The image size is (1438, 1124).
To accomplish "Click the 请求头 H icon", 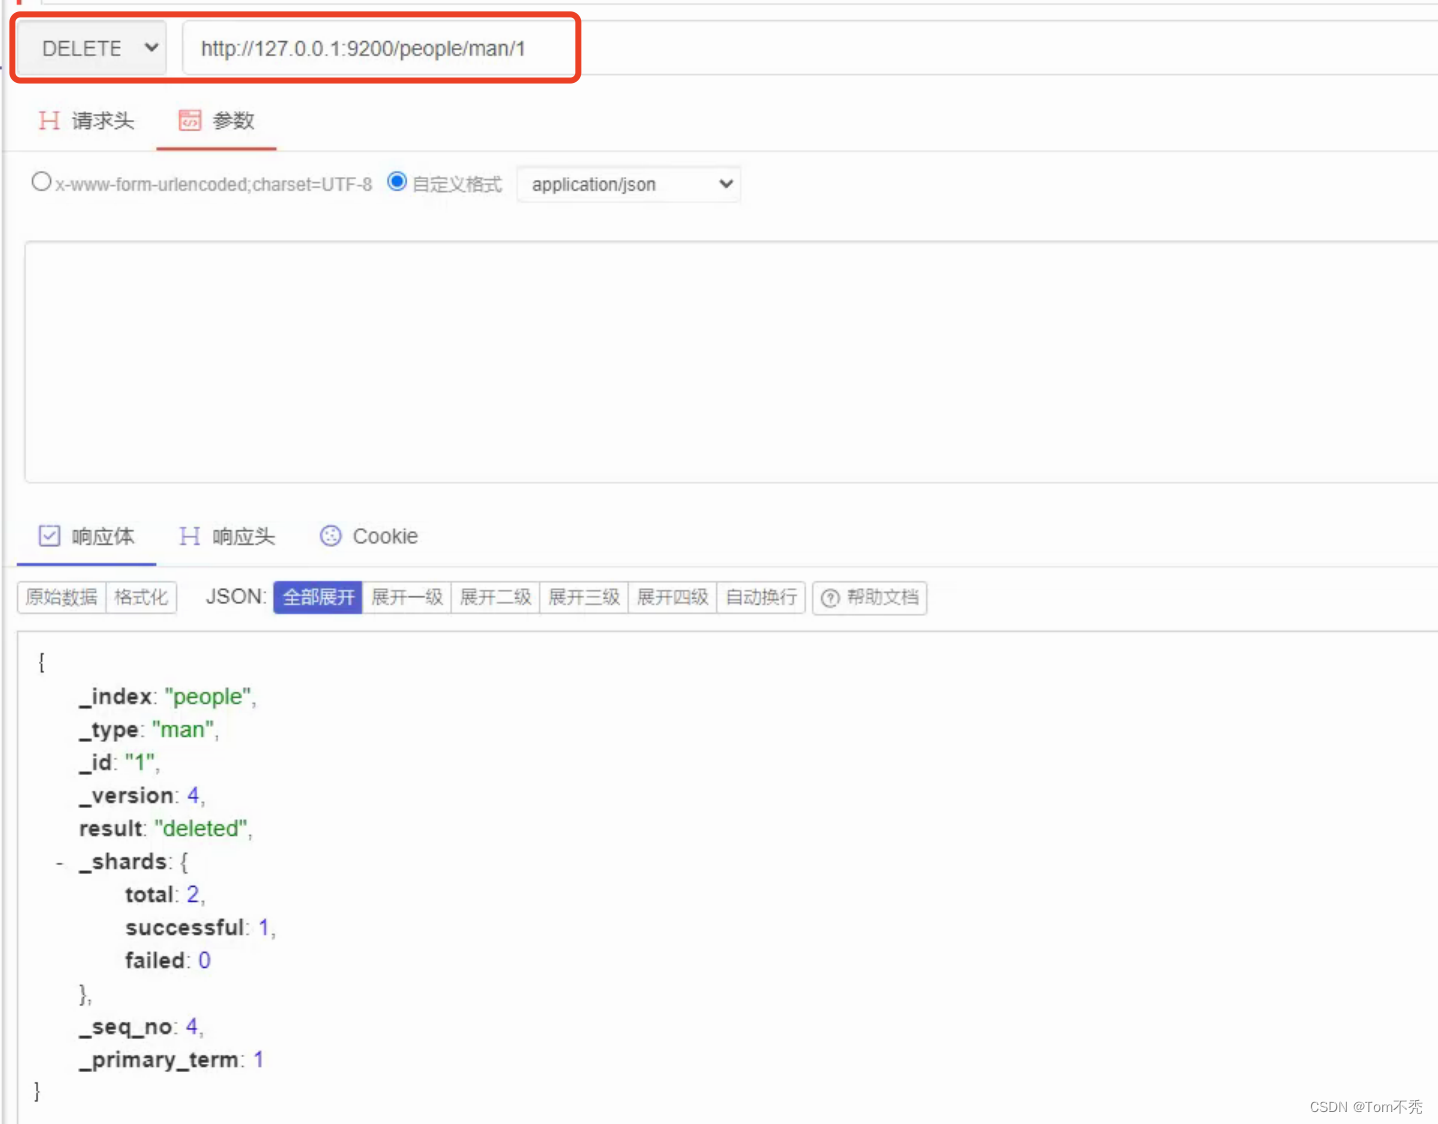I will [49, 121].
